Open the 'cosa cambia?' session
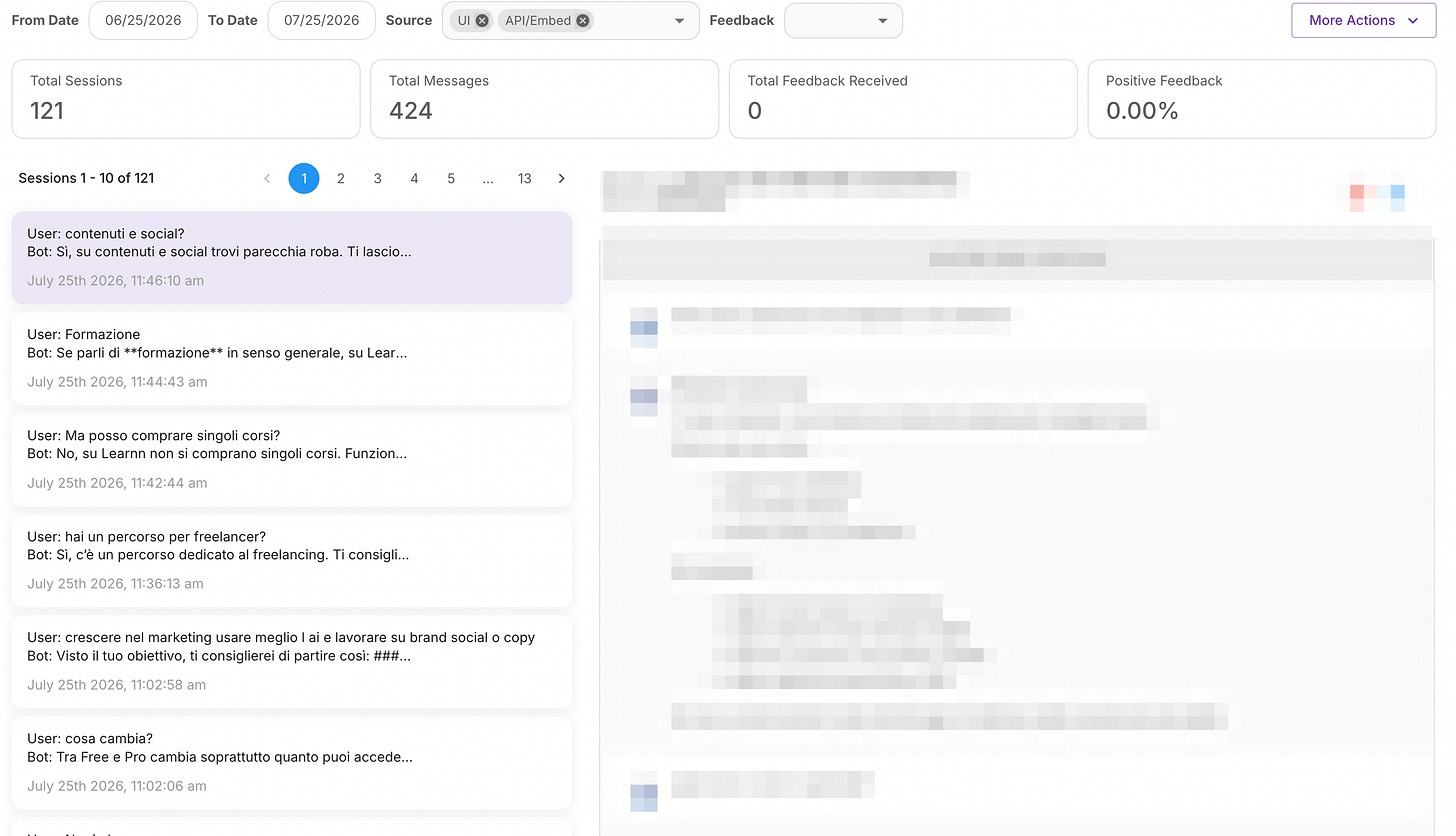 (x=292, y=762)
